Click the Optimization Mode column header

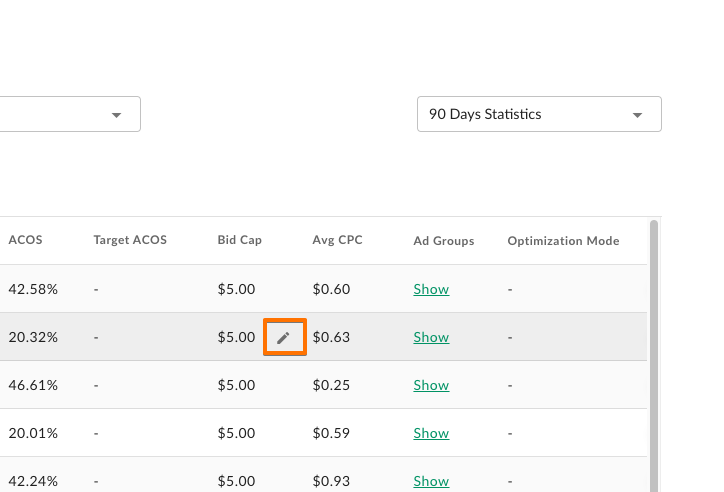[x=563, y=241]
